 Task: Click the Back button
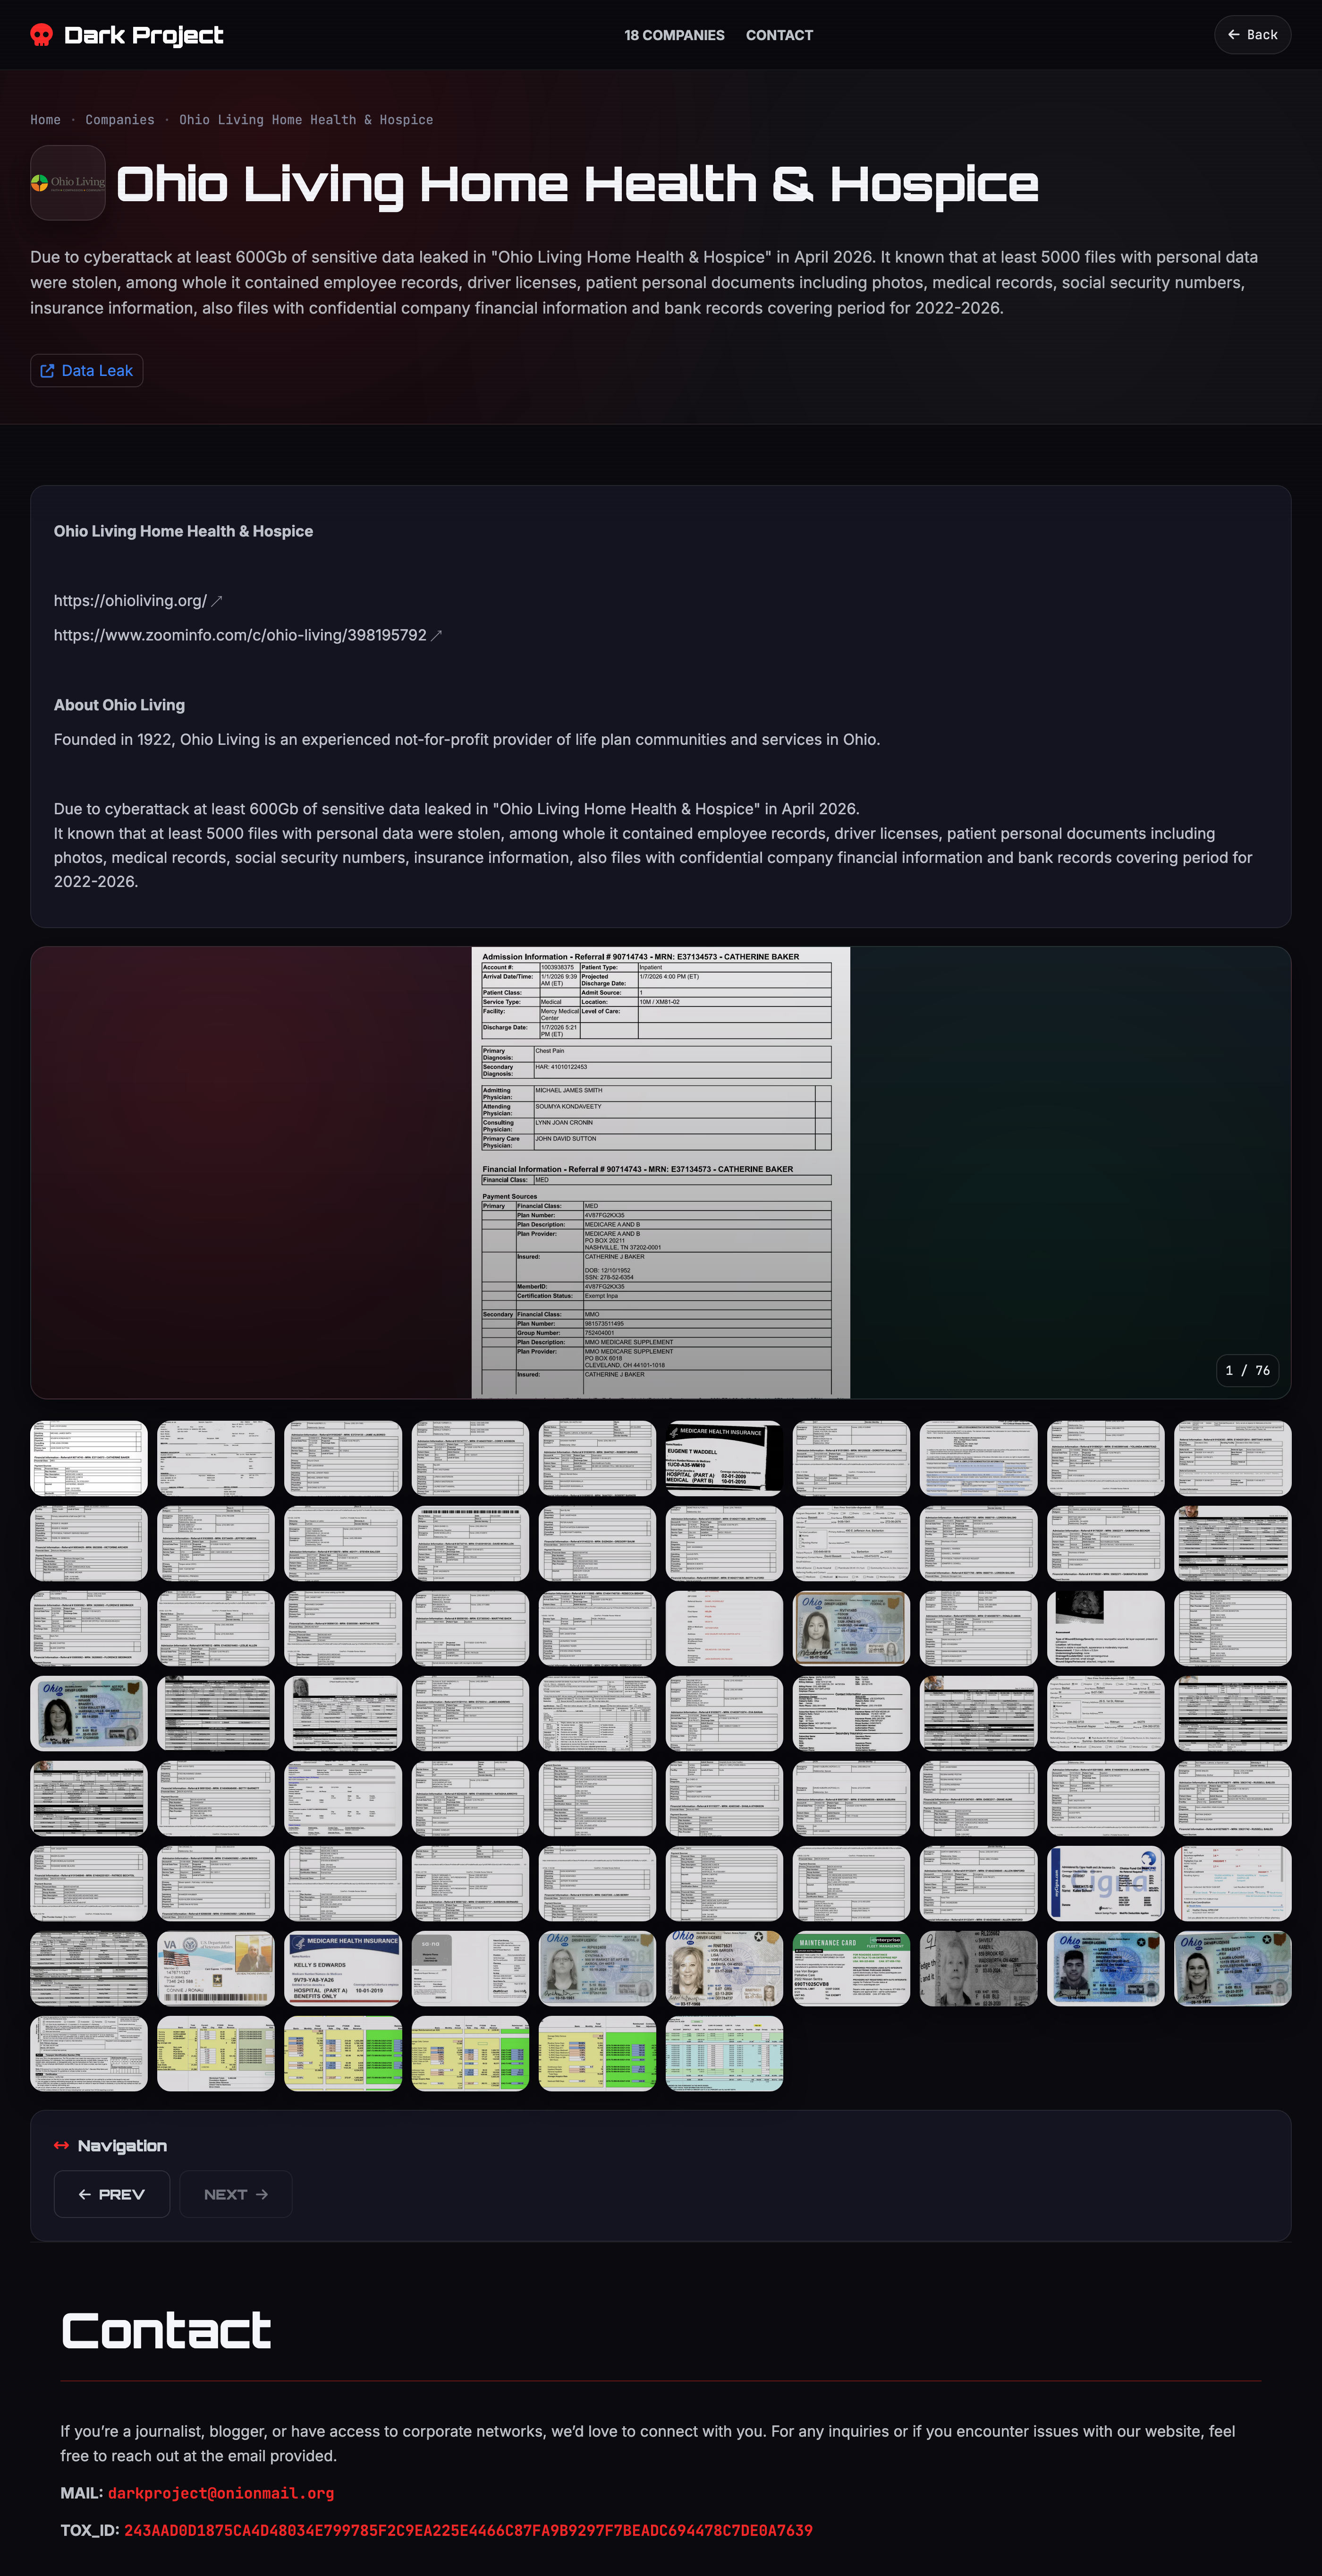[x=1252, y=35]
